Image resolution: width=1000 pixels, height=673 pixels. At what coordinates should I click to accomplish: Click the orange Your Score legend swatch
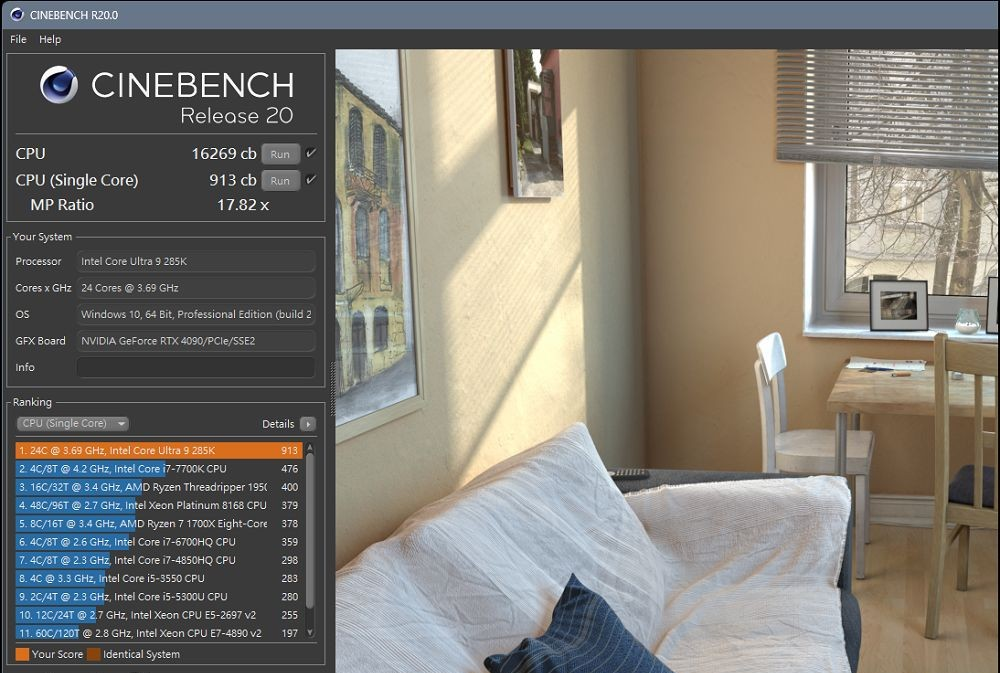pos(22,655)
